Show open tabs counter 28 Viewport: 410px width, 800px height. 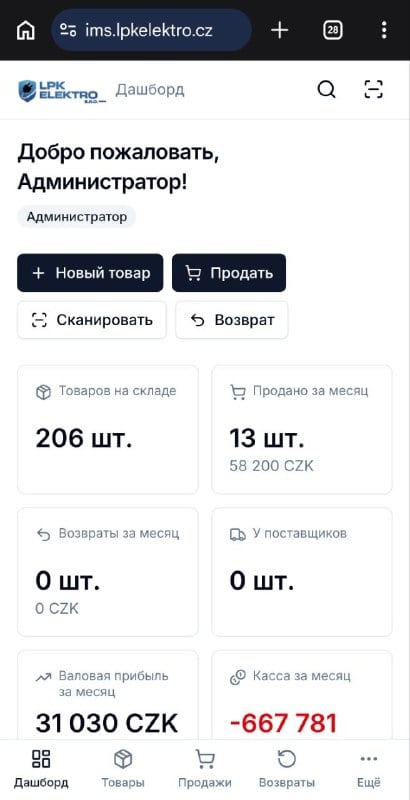[332, 30]
